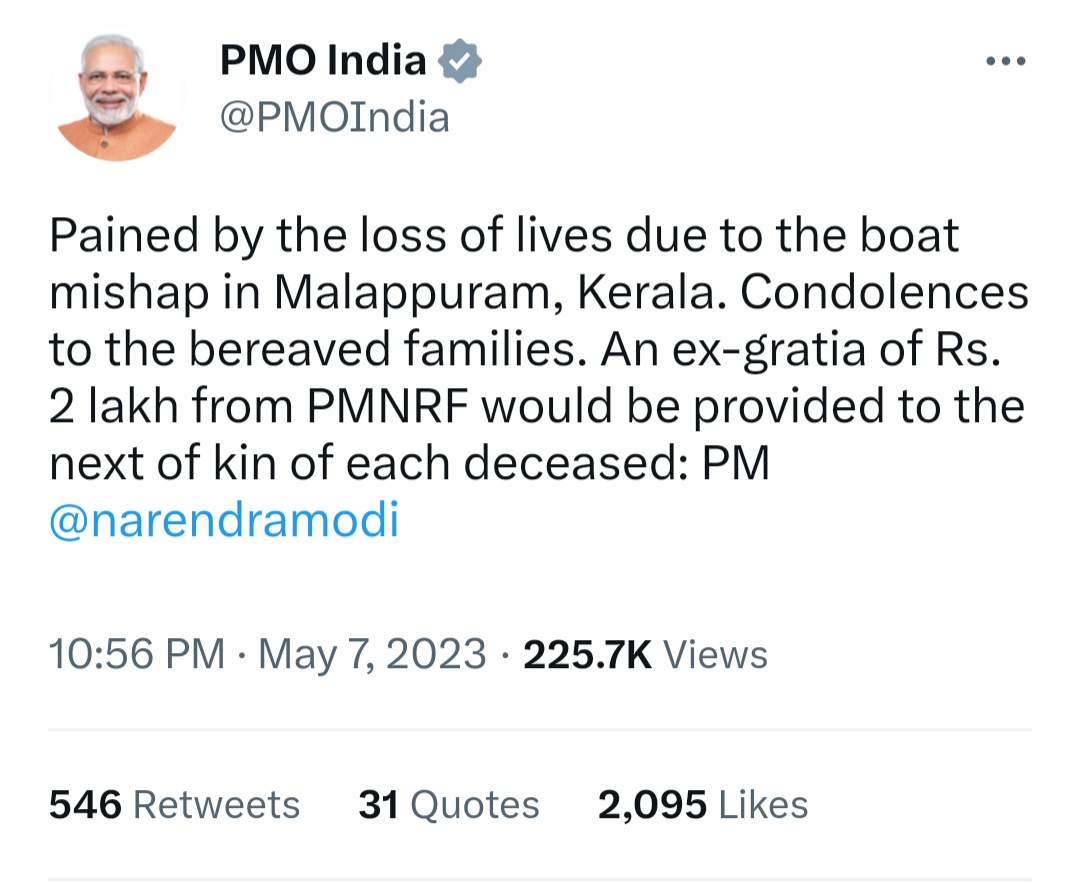The height and width of the screenshot is (884, 1080).
Task: Show the 2,095 Likes list
Action: coord(703,804)
